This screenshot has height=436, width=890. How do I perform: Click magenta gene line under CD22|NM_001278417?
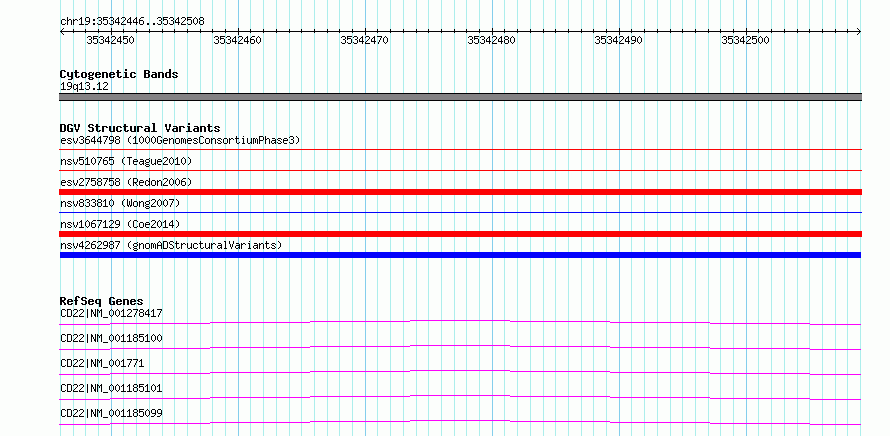[x=460, y=321]
